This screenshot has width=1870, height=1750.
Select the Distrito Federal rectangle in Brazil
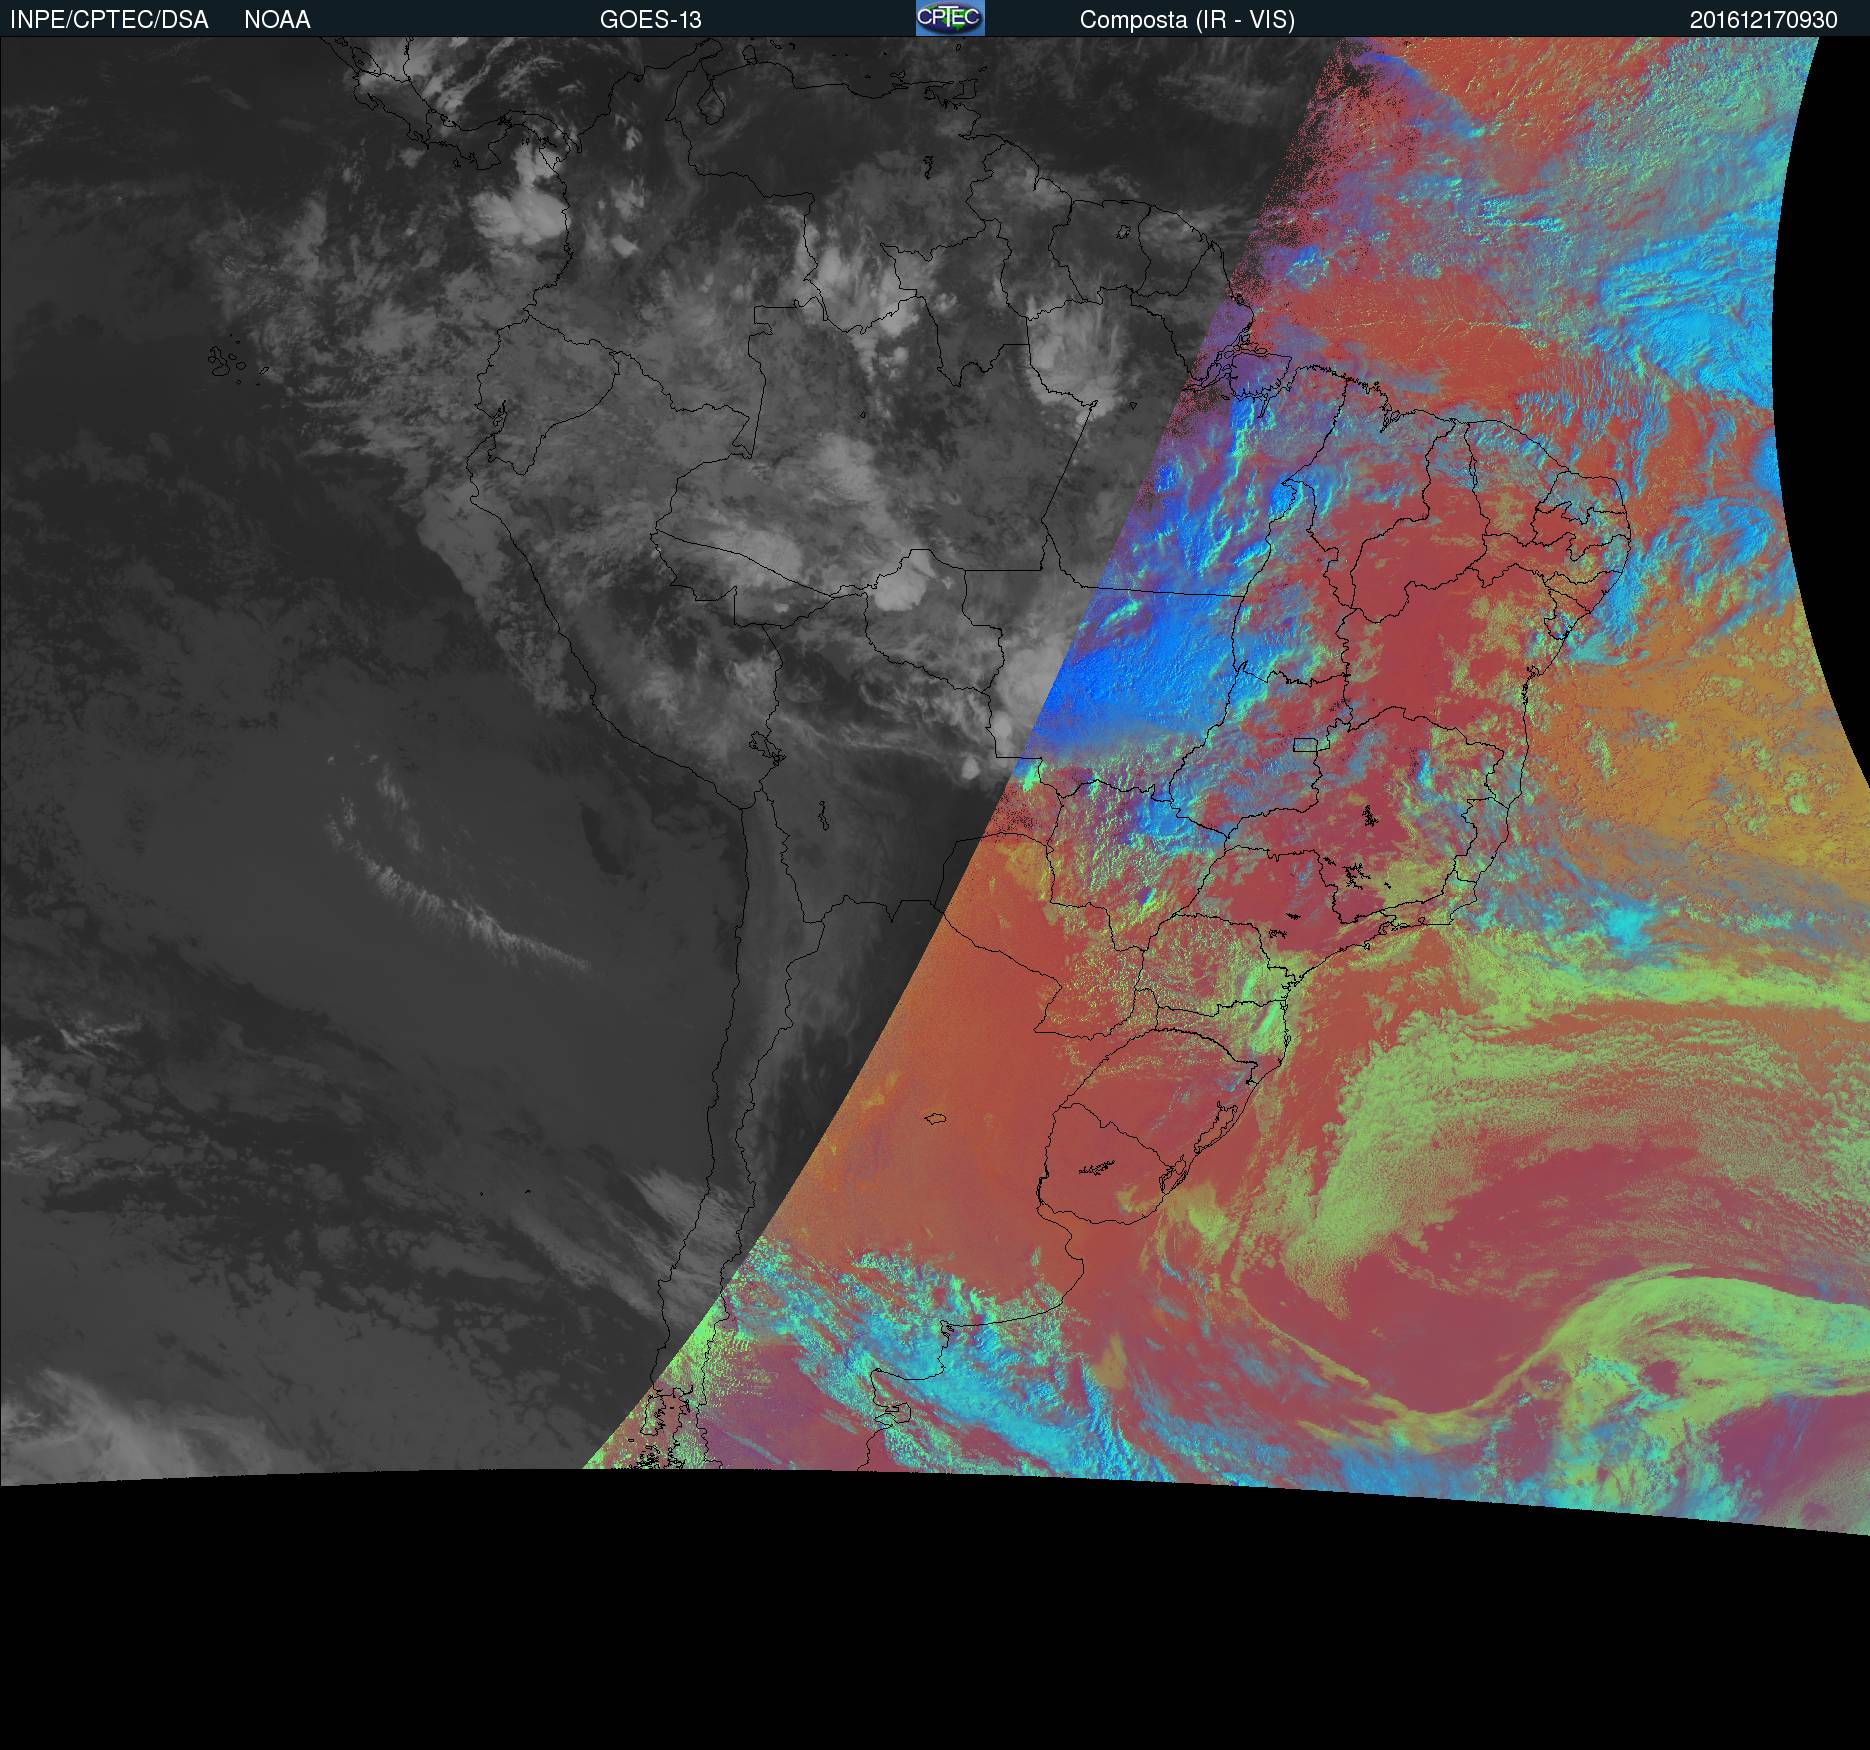[1305, 744]
